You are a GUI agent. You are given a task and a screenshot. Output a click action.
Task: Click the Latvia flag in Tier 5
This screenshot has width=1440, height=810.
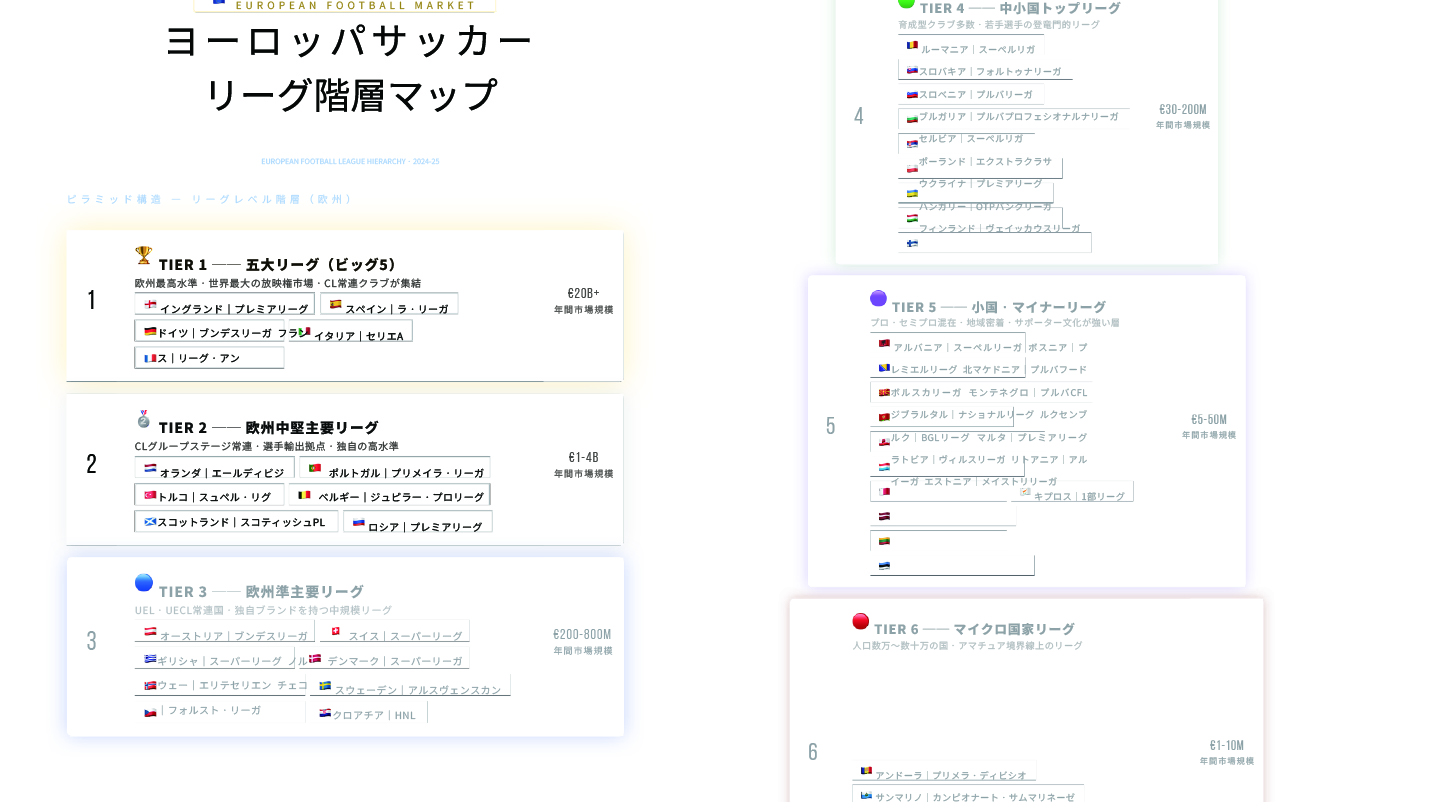coord(884,516)
